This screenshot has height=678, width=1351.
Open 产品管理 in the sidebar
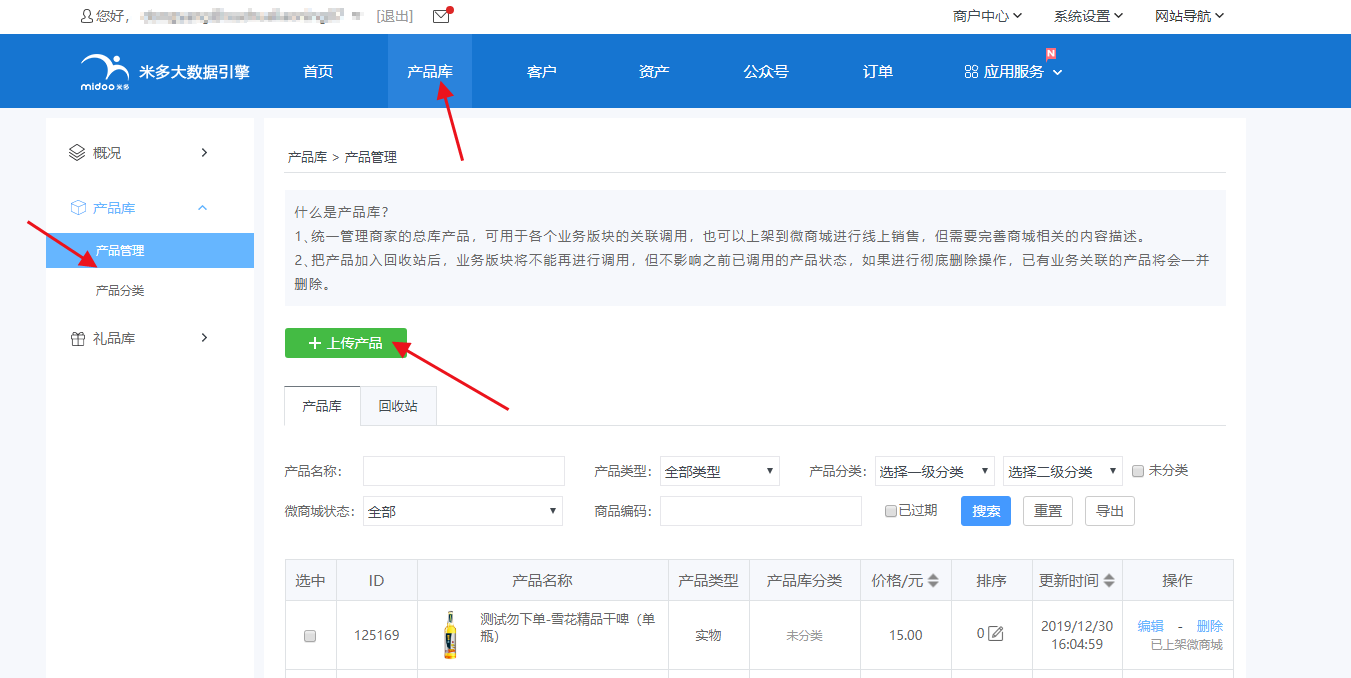[150, 250]
